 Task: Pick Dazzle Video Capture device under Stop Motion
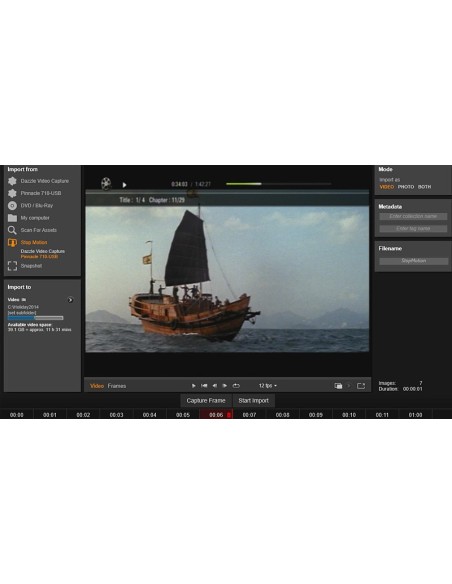coord(42,251)
